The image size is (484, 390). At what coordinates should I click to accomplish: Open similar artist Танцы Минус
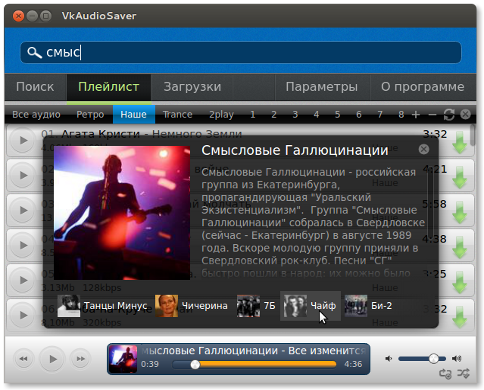point(102,306)
